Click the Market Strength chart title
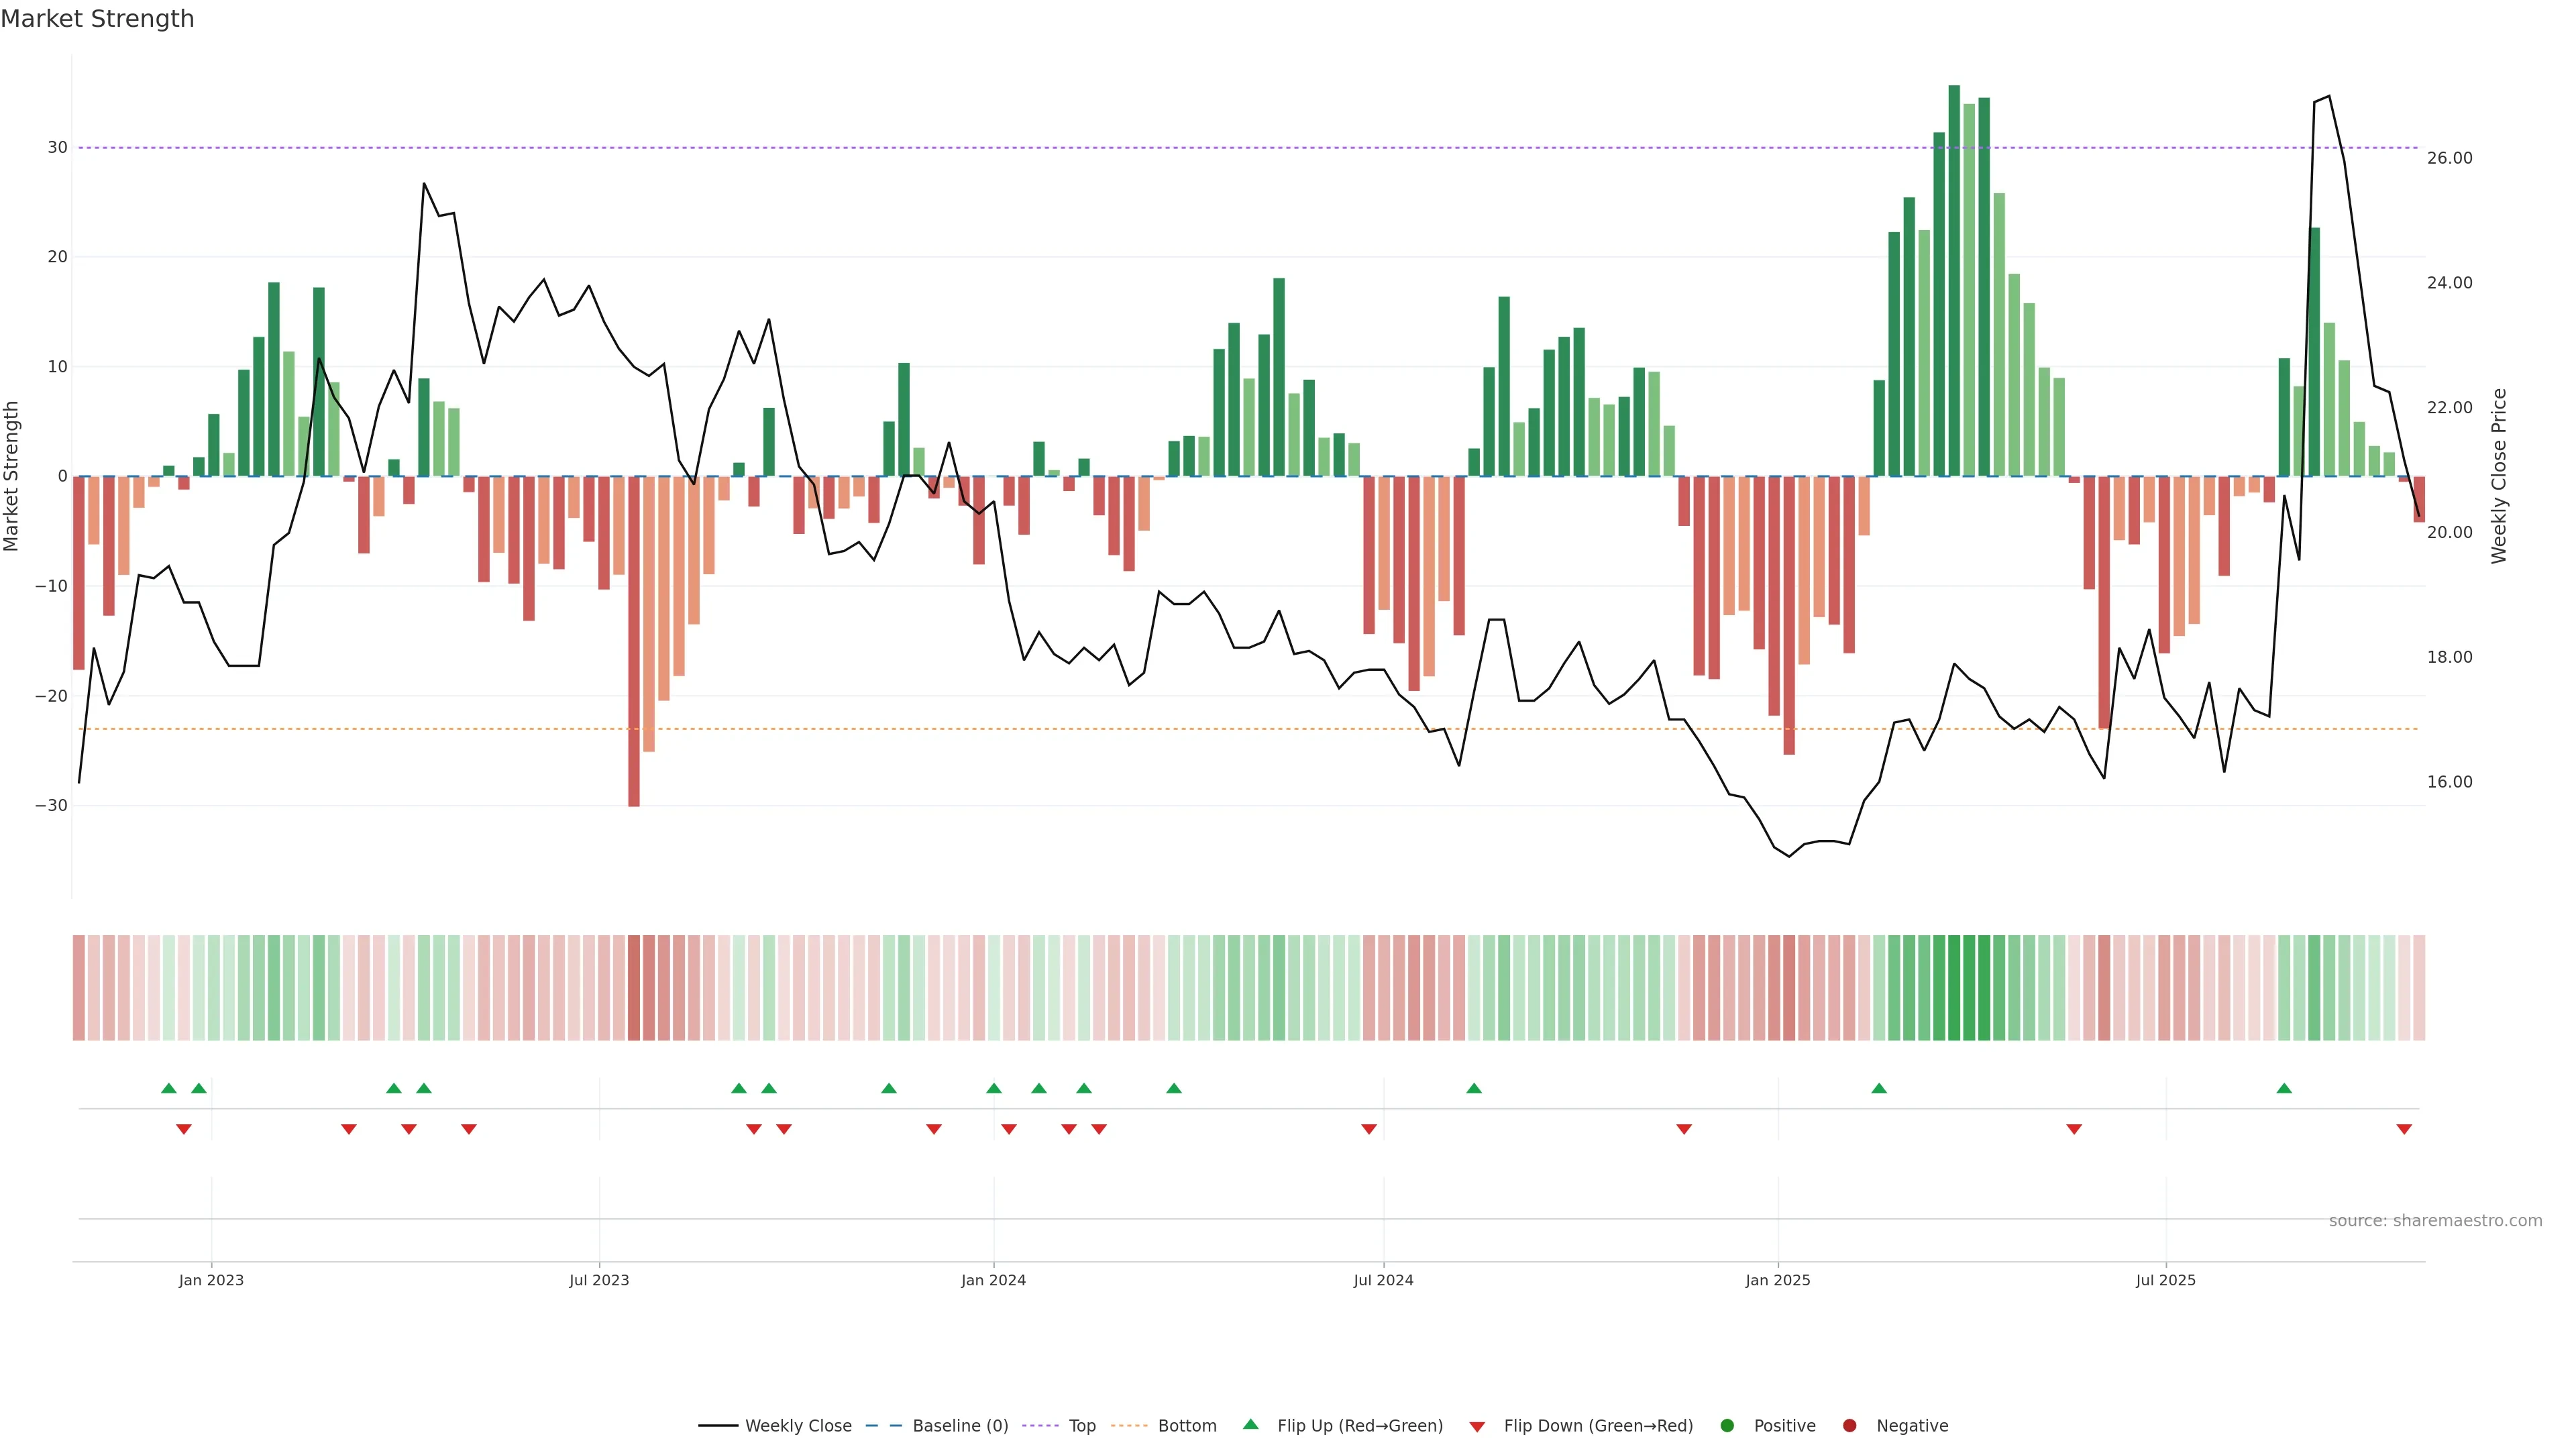 [x=97, y=19]
